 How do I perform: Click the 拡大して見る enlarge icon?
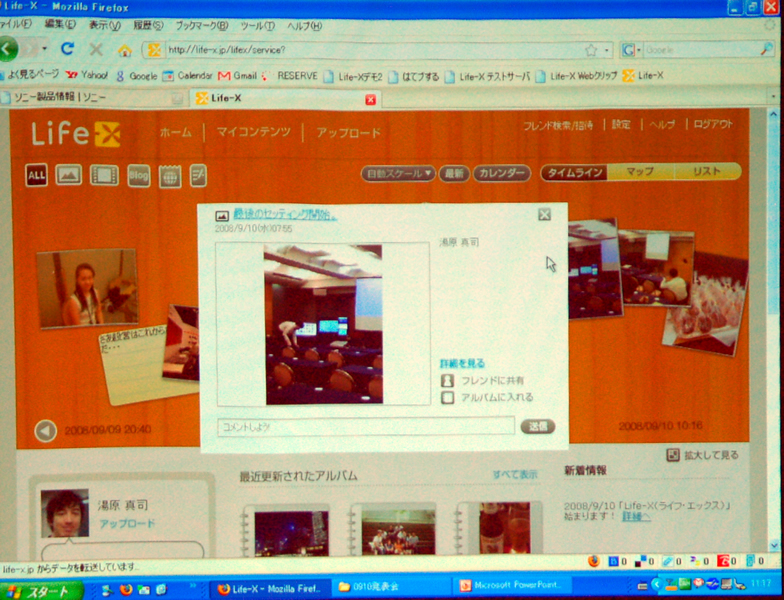[x=673, y=455]
